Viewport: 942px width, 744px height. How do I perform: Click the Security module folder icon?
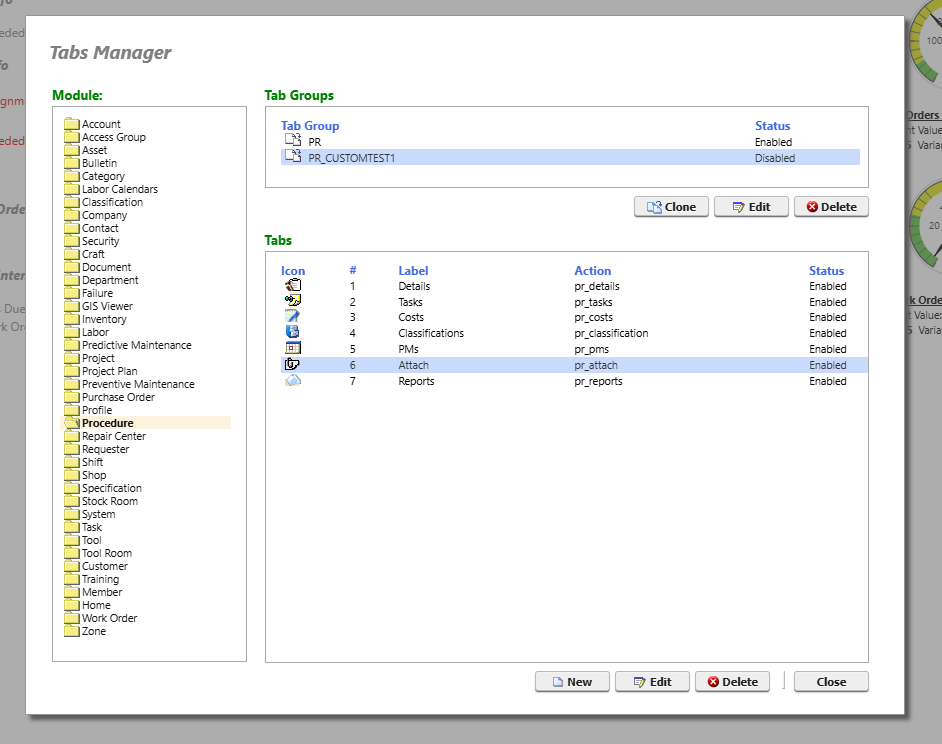(x=72, y=241)
